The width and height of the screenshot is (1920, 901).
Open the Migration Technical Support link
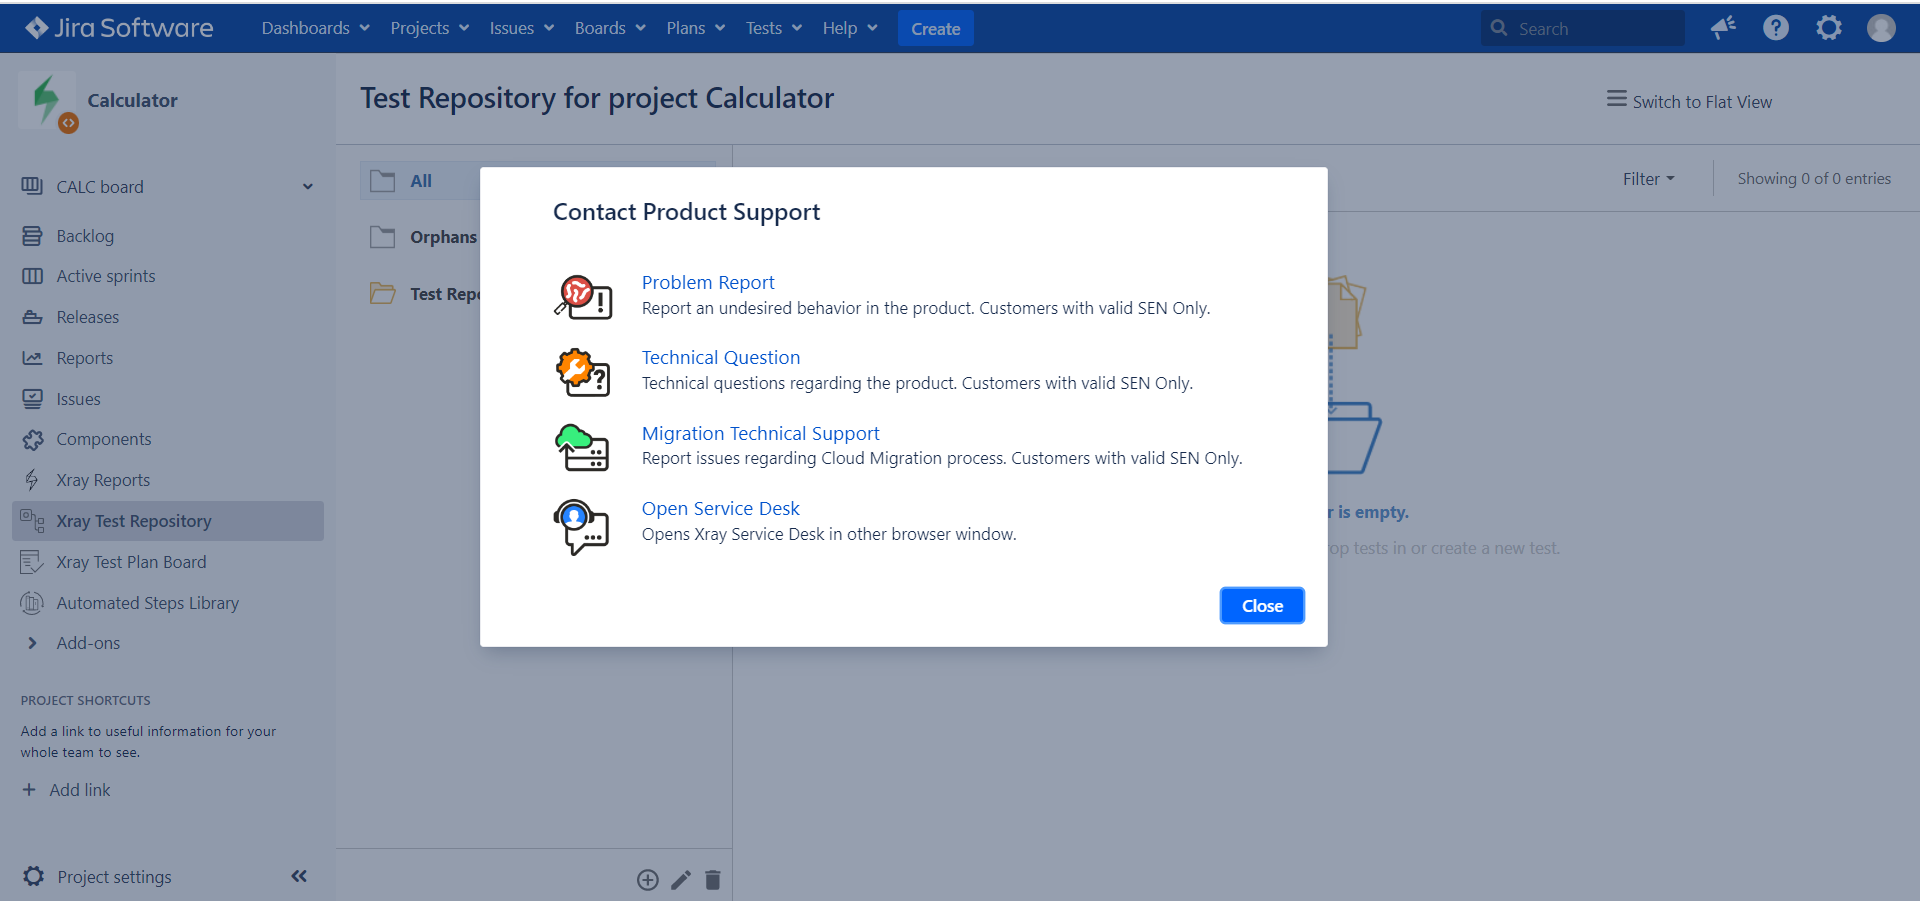761,434
